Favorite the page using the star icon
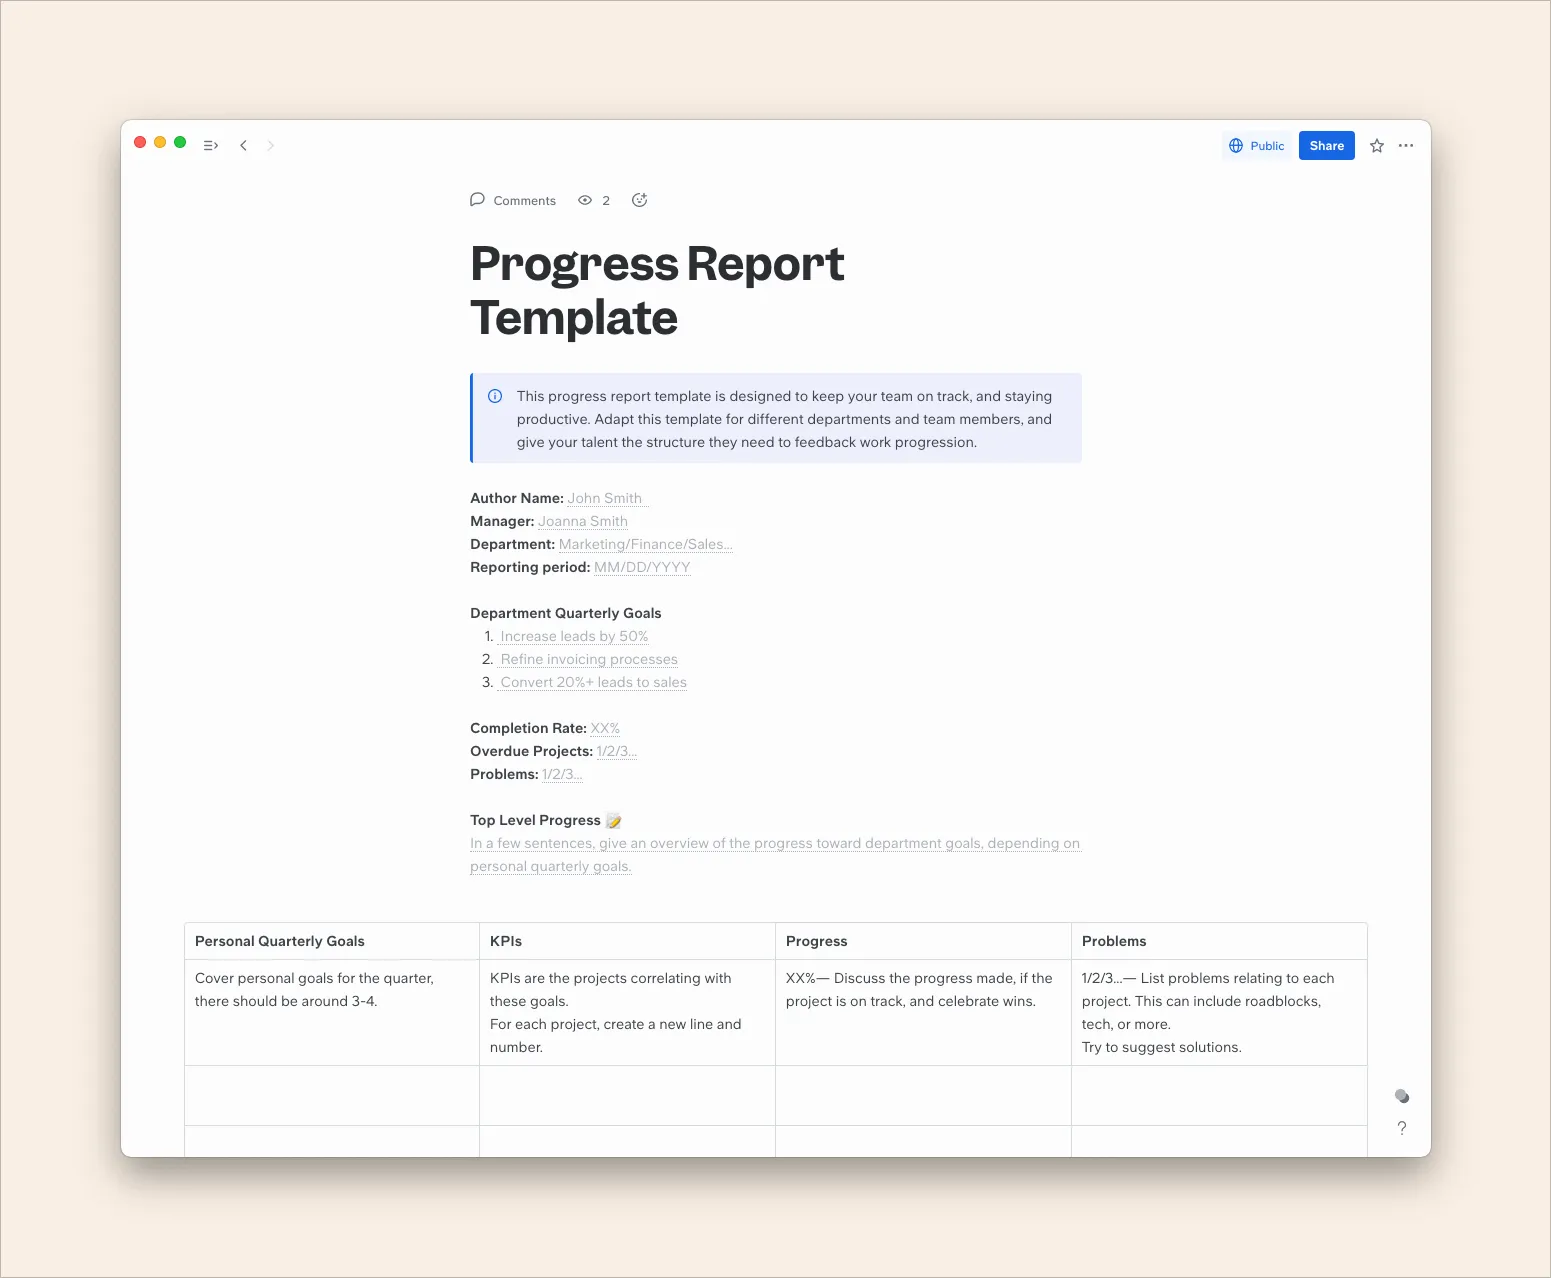 click(1376, 145)
